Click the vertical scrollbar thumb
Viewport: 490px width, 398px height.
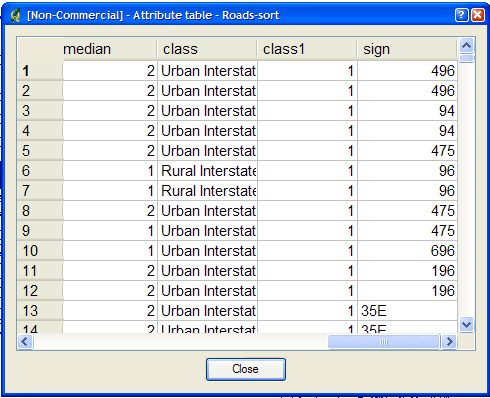[x=466, y=59]
